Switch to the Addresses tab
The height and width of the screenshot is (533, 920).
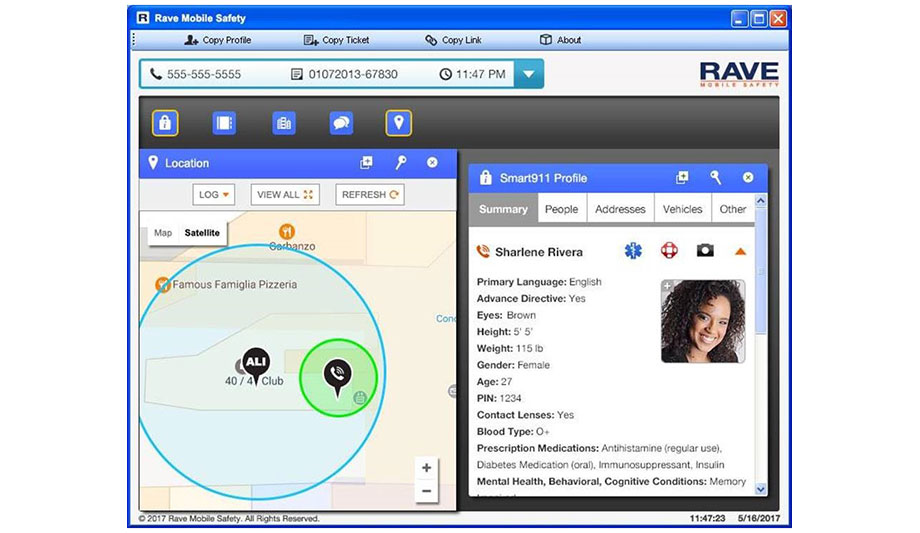click(x=620, y=209)
